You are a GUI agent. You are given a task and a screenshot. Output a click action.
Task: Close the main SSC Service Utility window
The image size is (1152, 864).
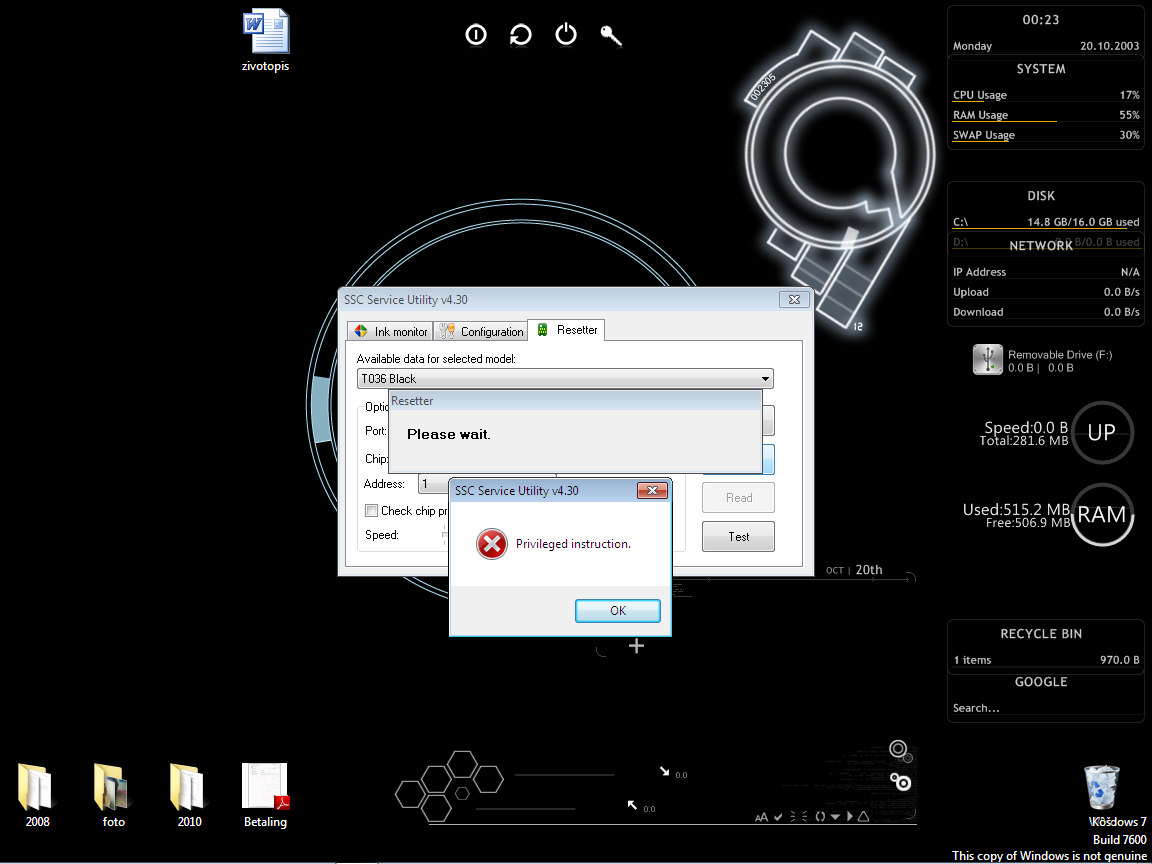[x=794, y=299]
